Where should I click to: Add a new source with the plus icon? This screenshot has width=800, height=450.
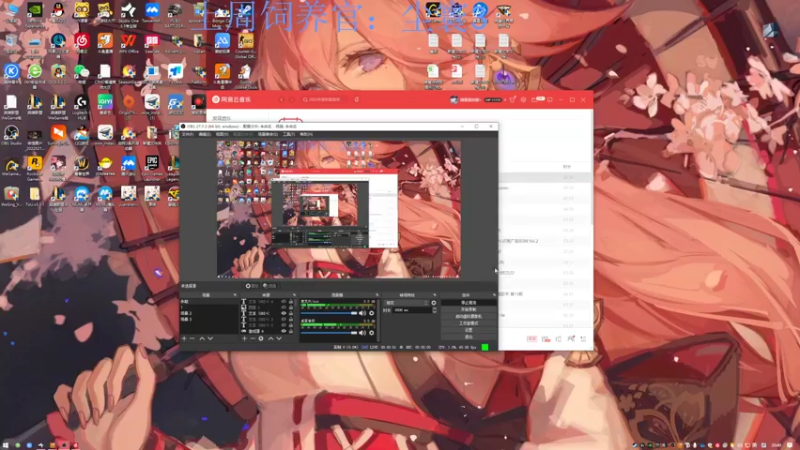click(x=244, y=338)
